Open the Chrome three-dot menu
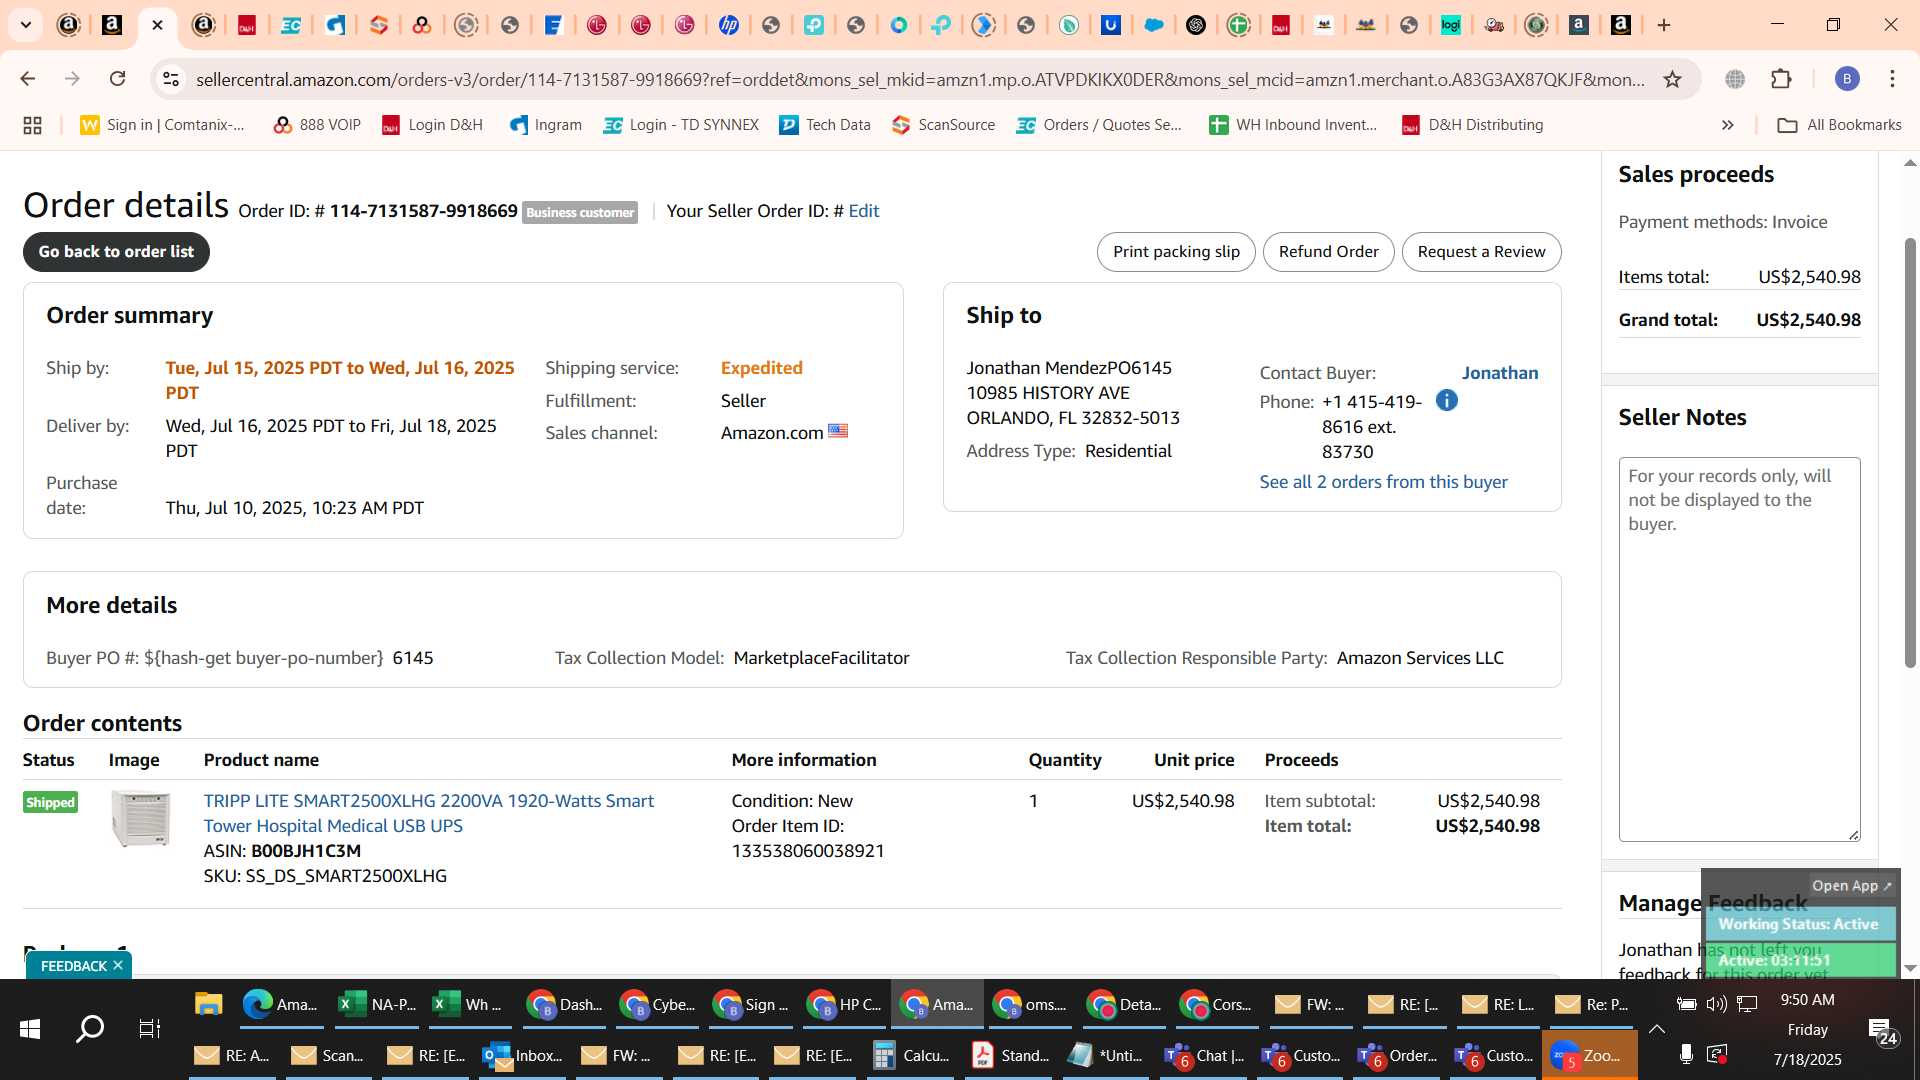The image size is (1920, 1080). pyautogui.click(x=1892, y=79)
